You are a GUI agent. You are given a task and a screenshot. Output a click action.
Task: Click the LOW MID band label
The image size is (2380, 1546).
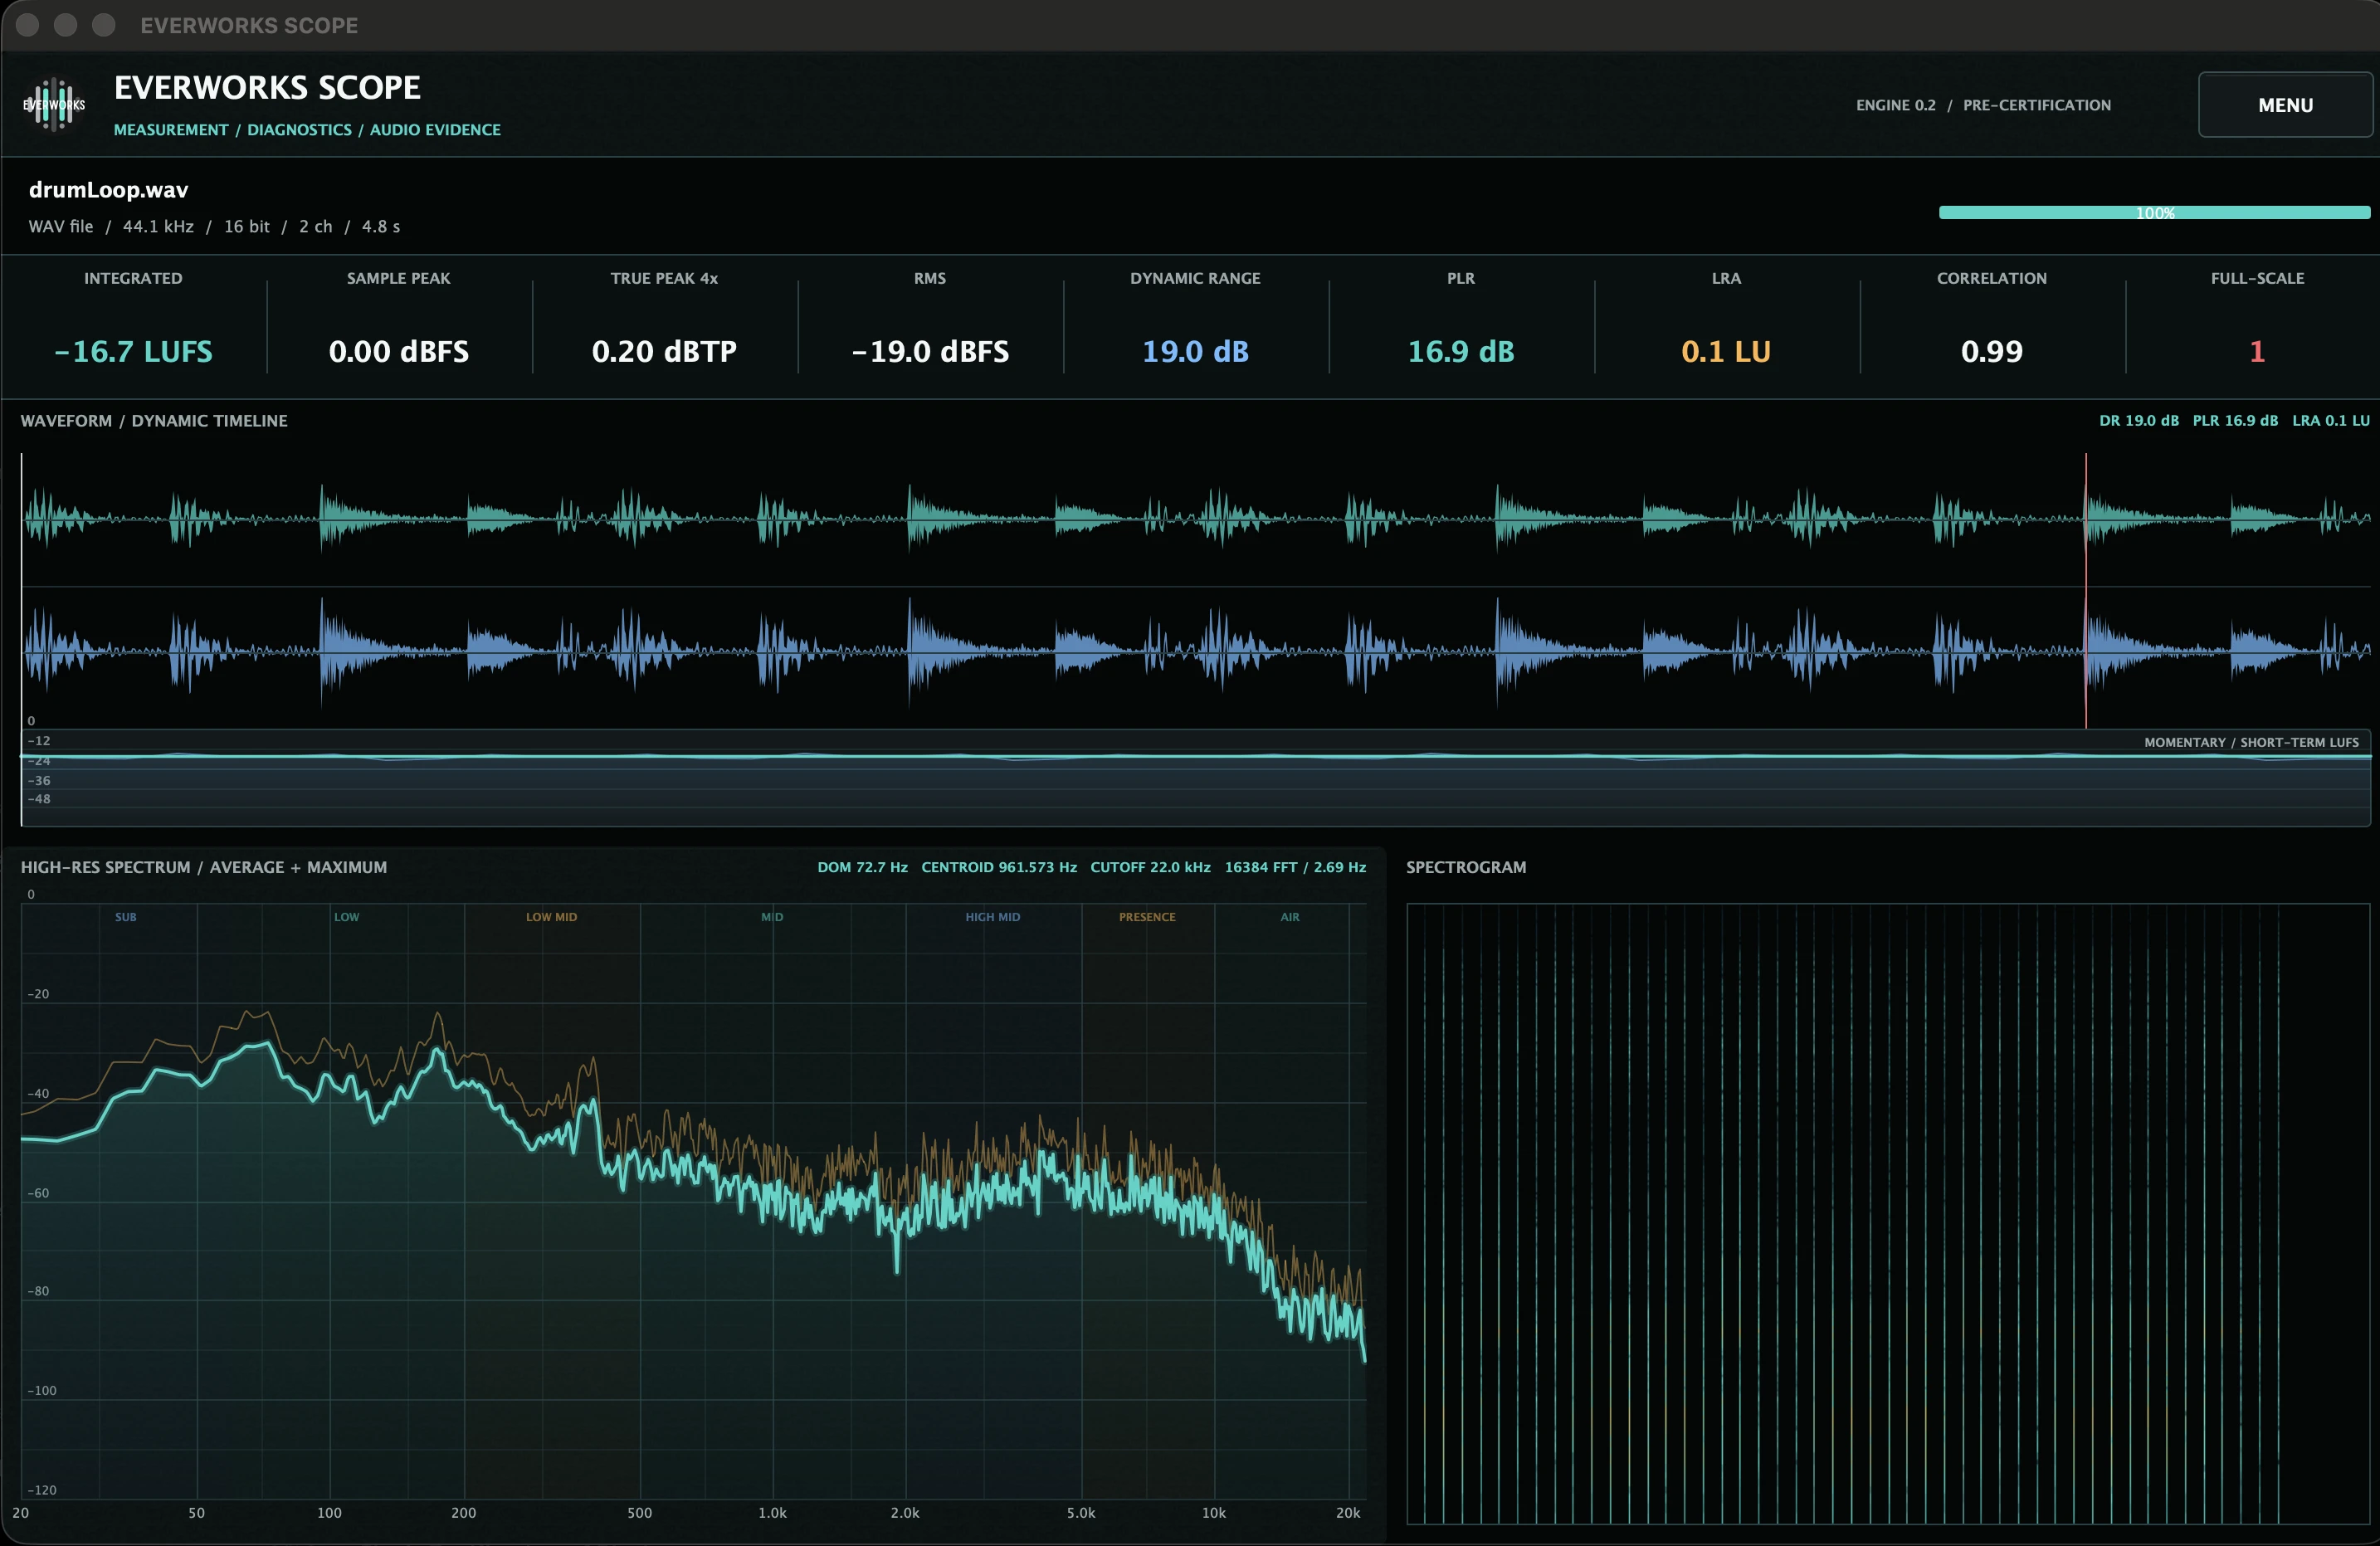tap(551, 917)
